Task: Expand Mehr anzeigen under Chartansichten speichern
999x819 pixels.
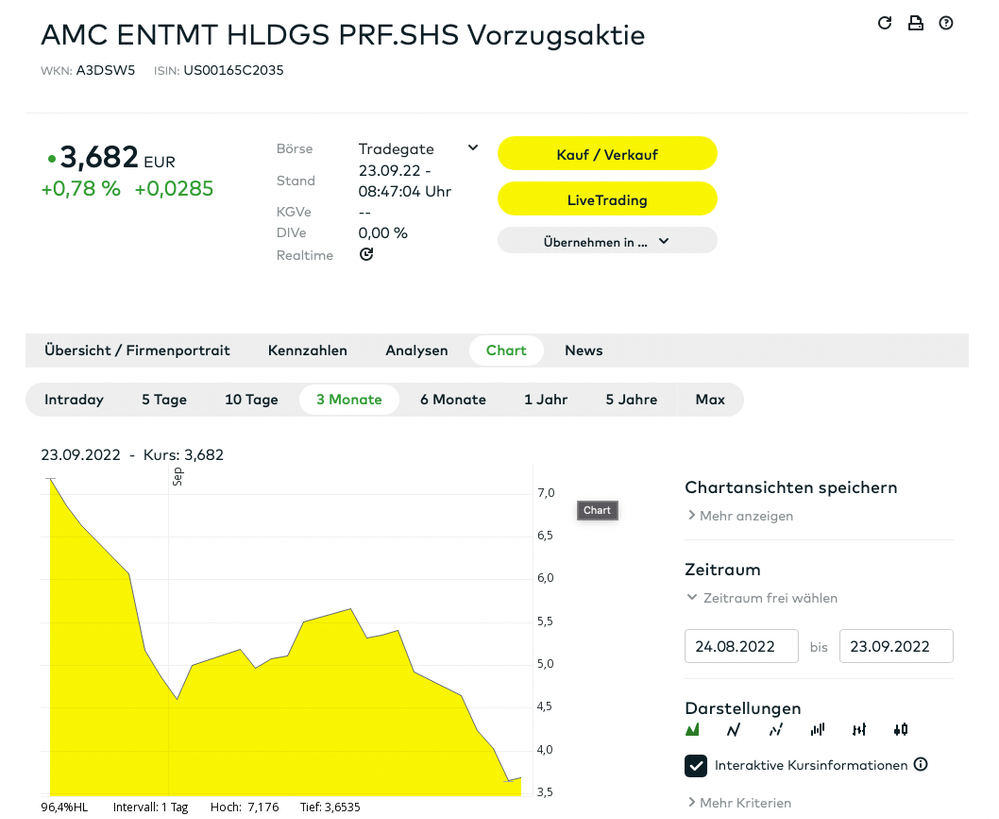Action: (739, 516)
